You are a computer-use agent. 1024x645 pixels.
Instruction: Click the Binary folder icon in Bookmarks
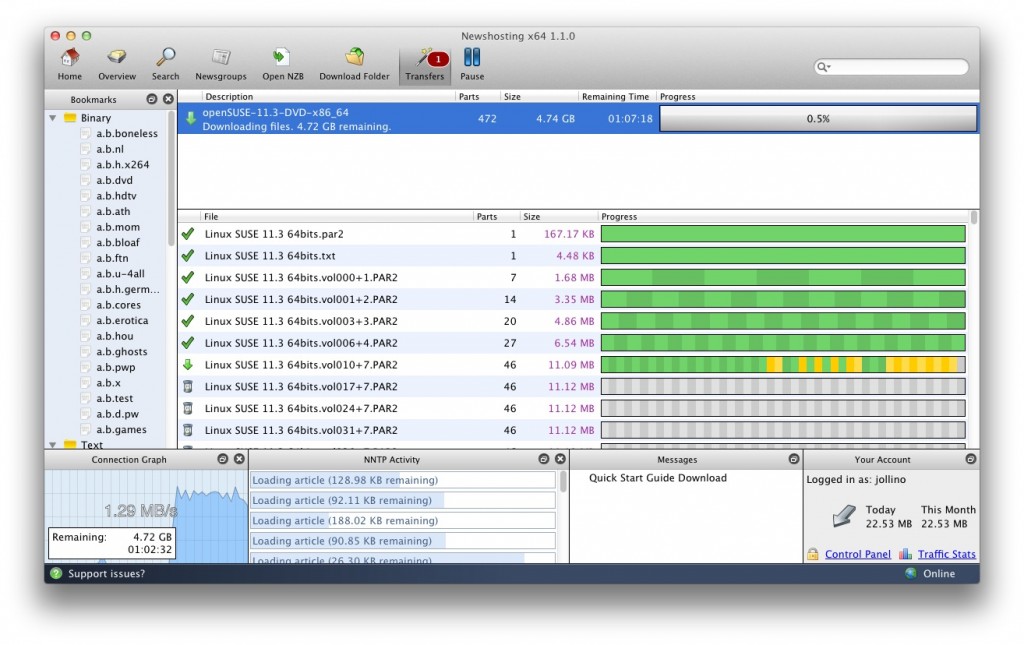click(x=70, y=118)
